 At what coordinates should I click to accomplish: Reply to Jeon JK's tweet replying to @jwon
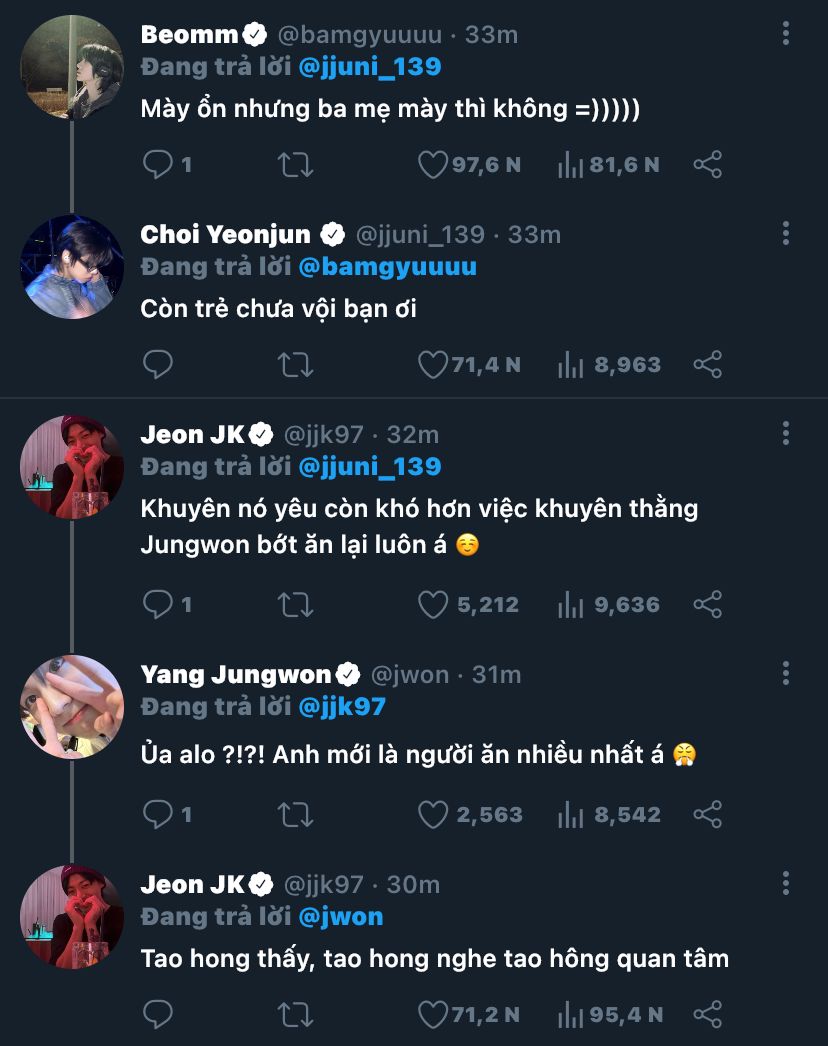click(158, 1014)
